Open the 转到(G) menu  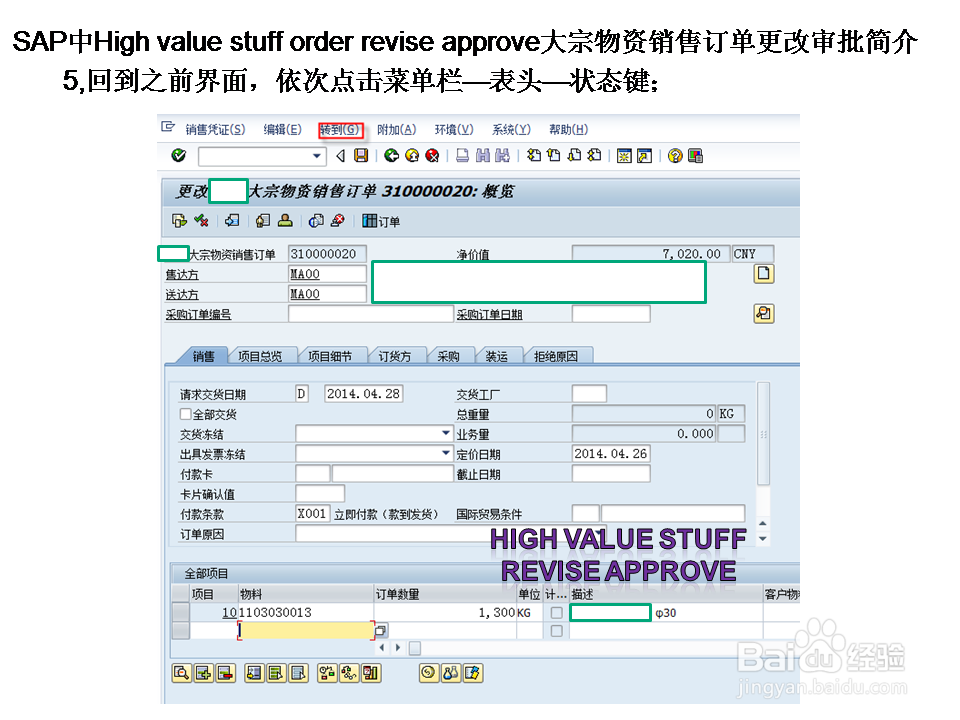(x=340, y=129)
